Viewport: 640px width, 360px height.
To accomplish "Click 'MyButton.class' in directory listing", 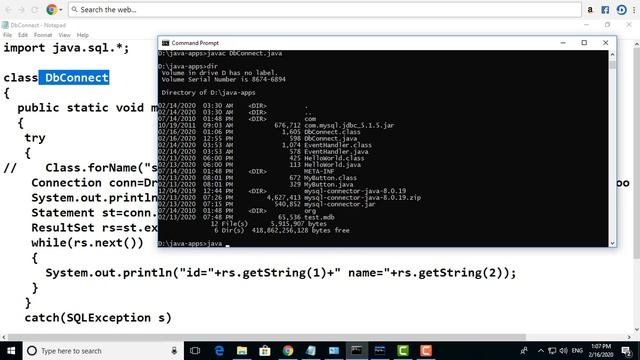I will pyautogui.click(x=330, y=178).
